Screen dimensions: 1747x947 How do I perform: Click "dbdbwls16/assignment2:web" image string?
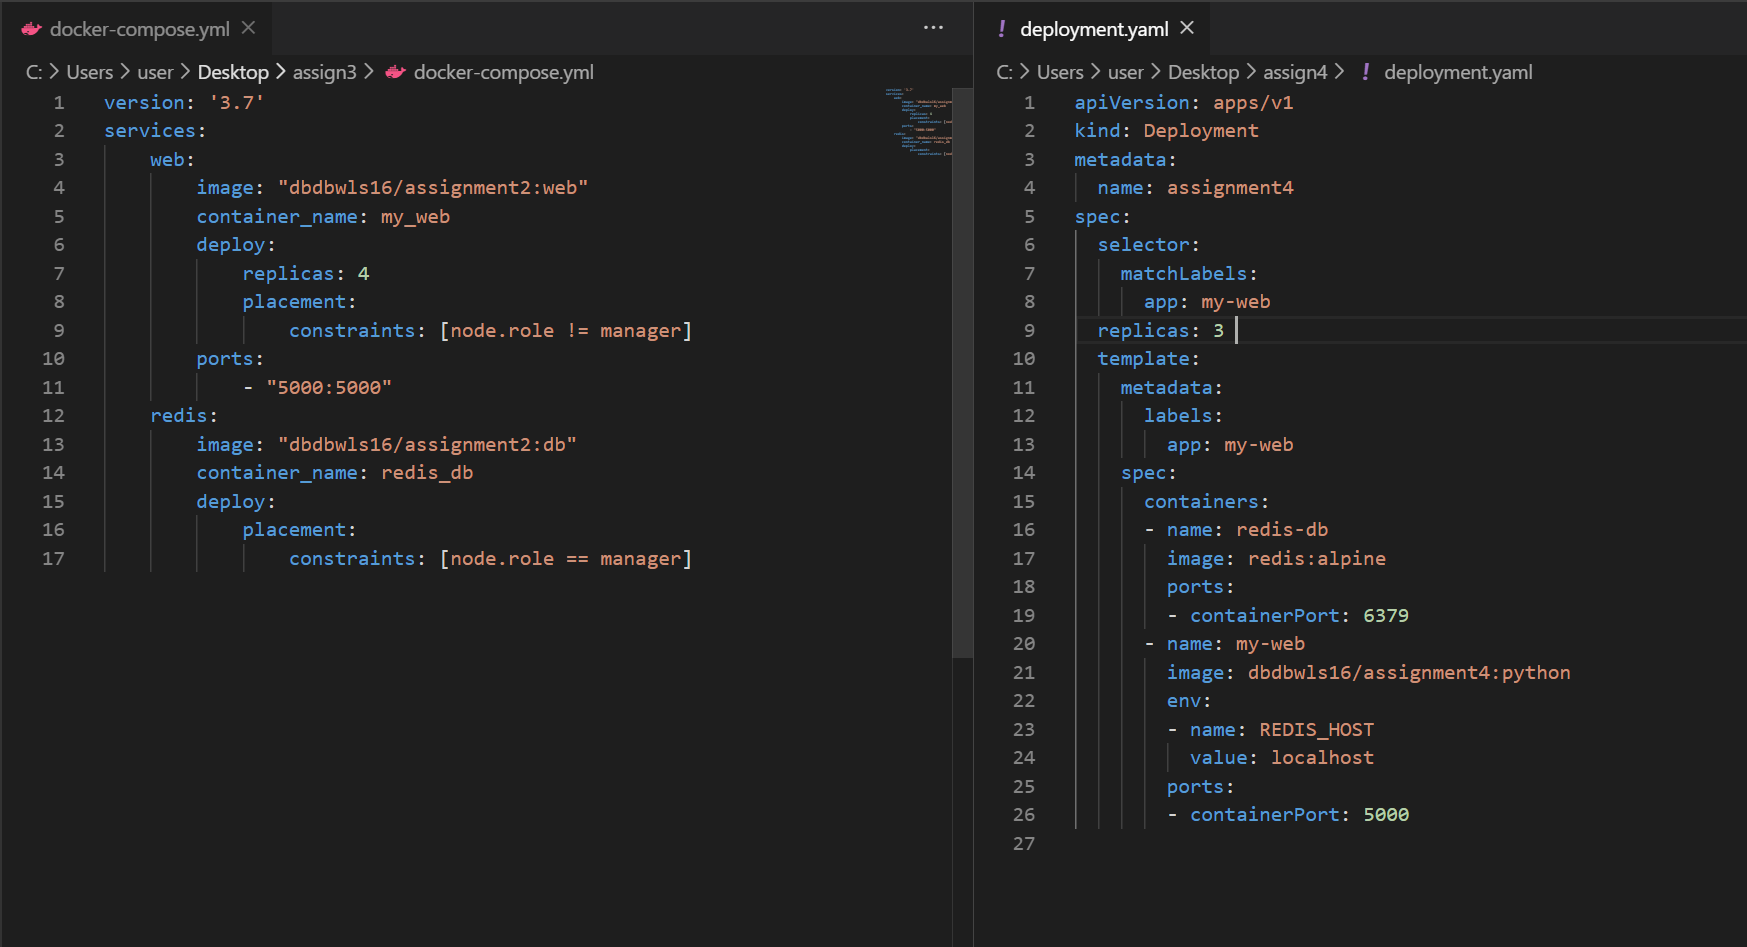coord(433,187)
